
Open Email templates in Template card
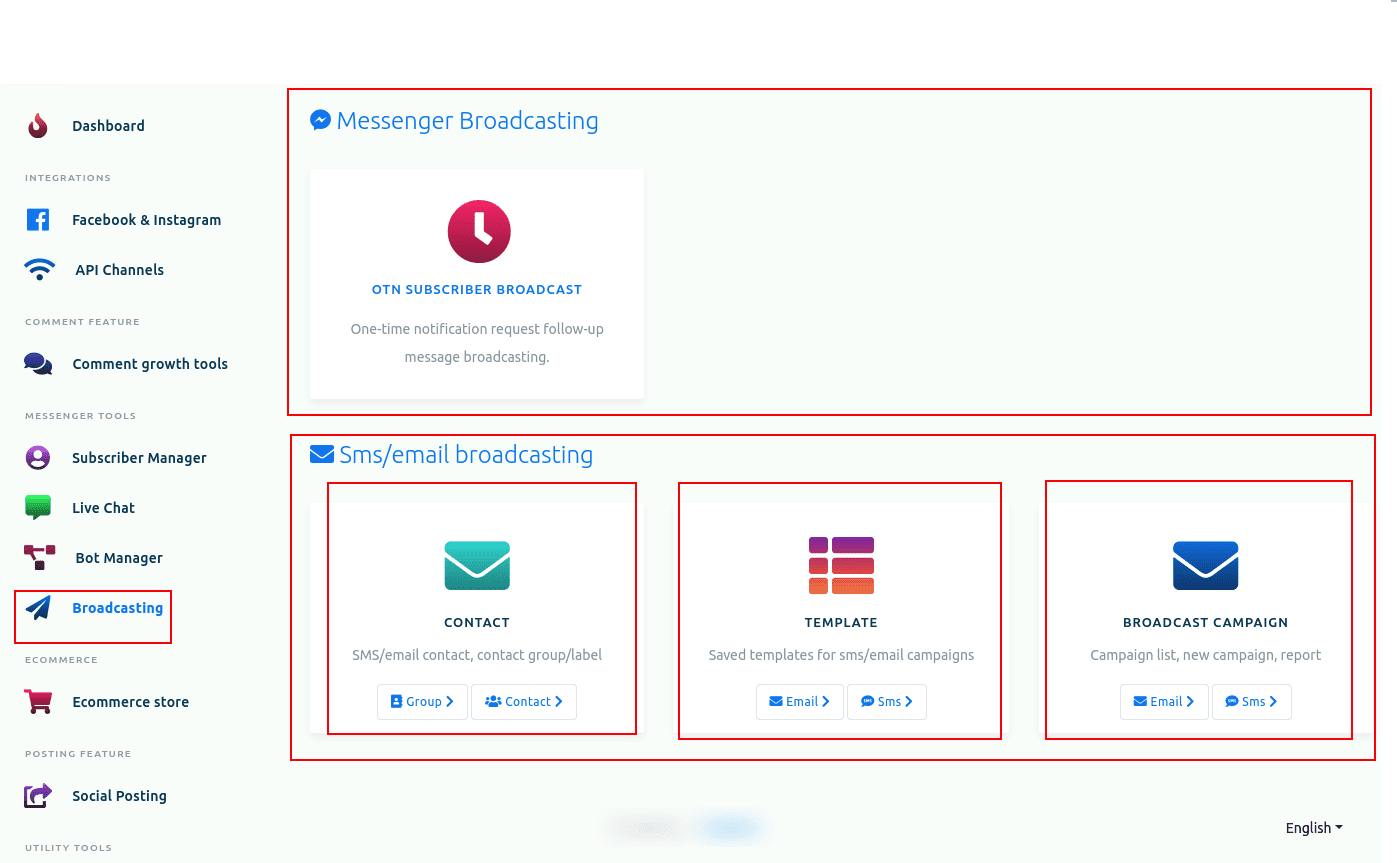click(799, 702)
